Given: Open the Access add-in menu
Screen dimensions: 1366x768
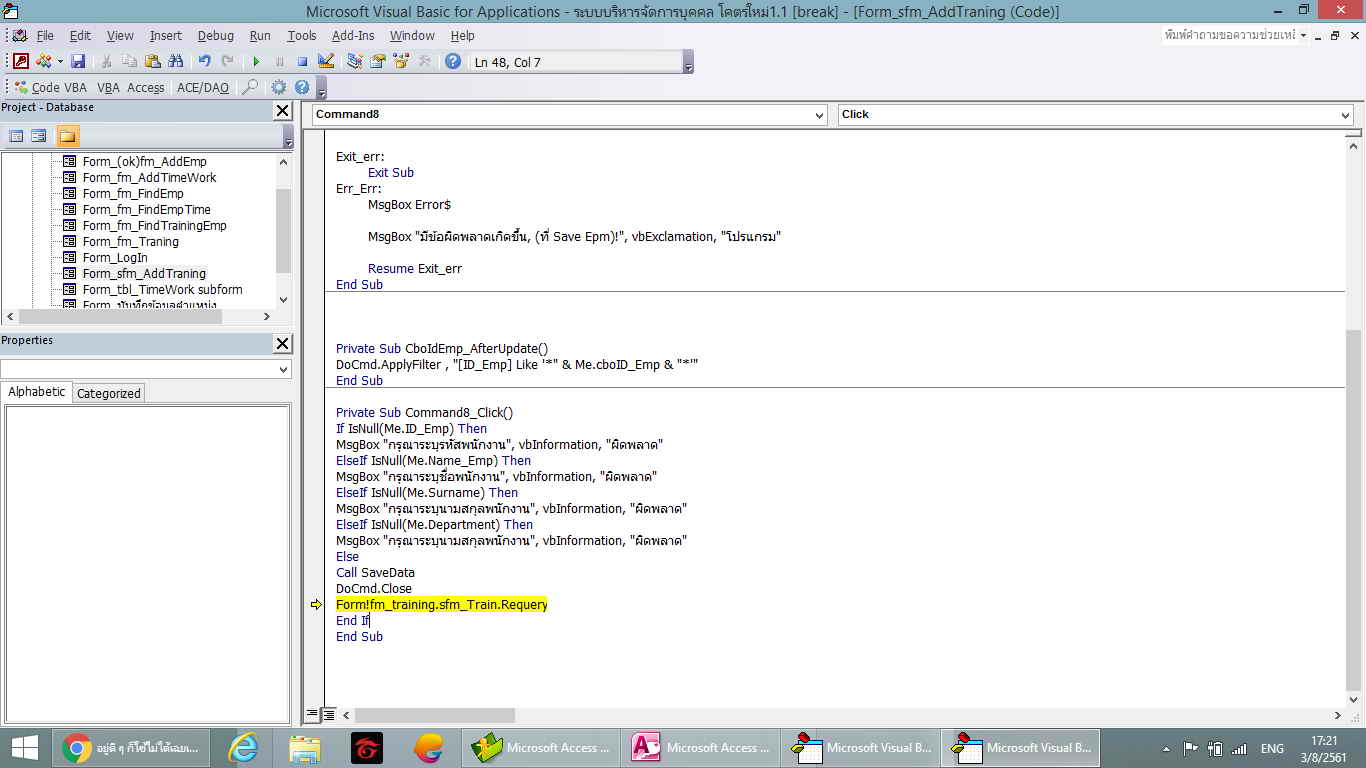Looking at the screenshot, I should 146,88.
